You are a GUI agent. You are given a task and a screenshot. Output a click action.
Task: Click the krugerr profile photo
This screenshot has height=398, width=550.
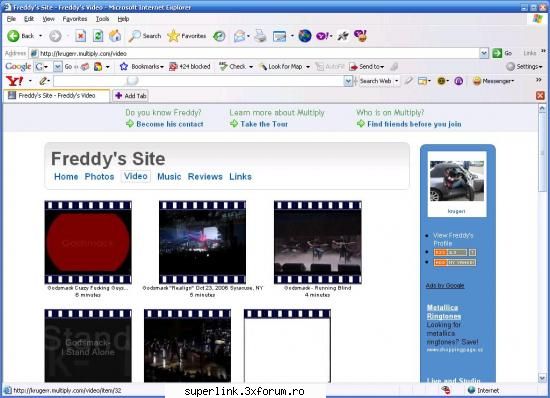click(457, 181)
